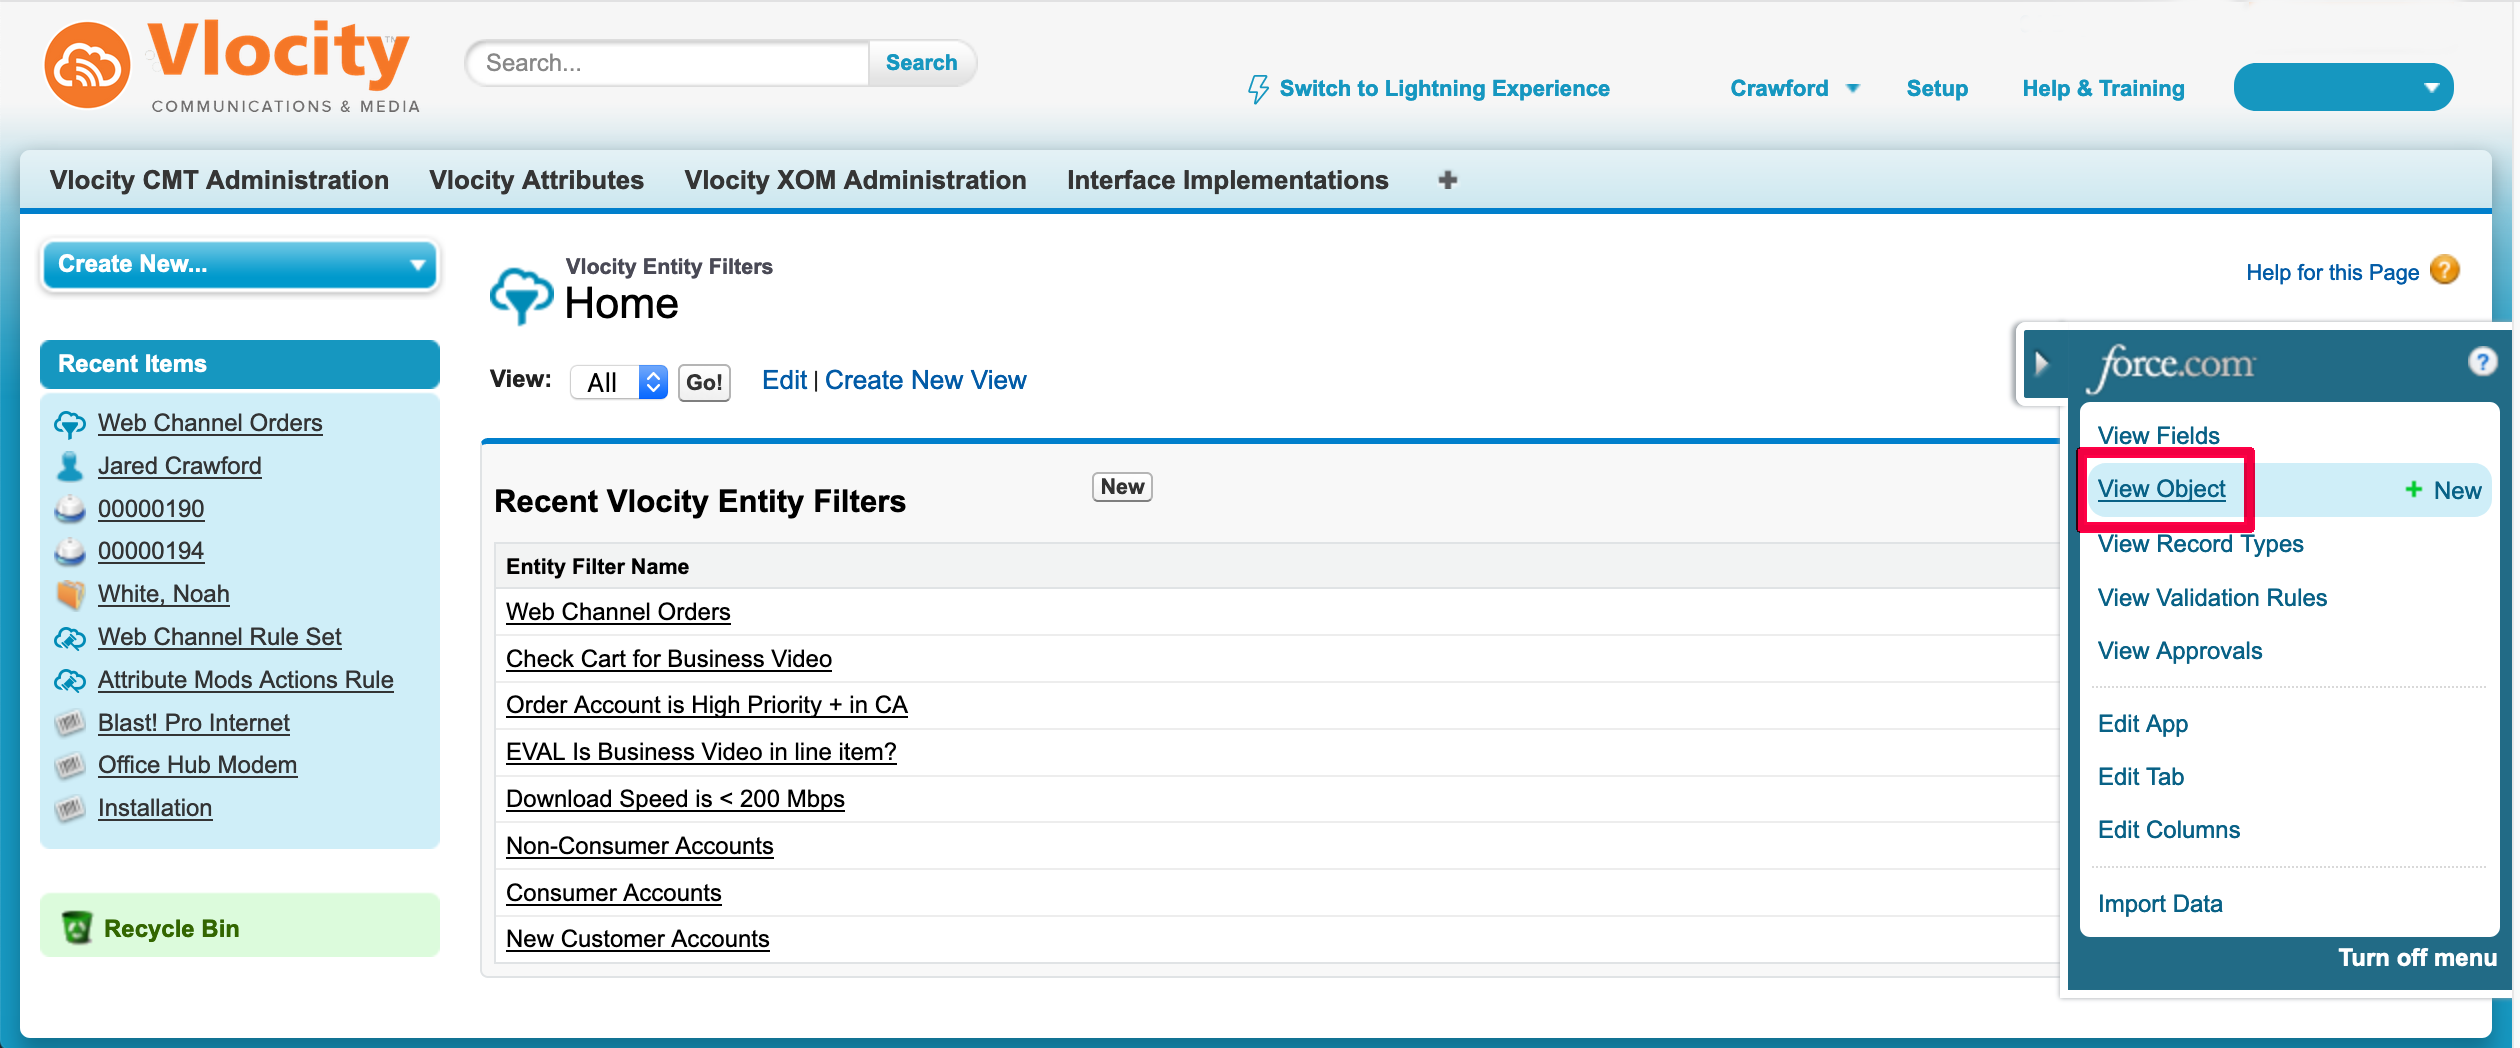Viewport: 2520px width, 1048px height.
Task: Open the View All select dropdown
Action: (x=619, y=382)
